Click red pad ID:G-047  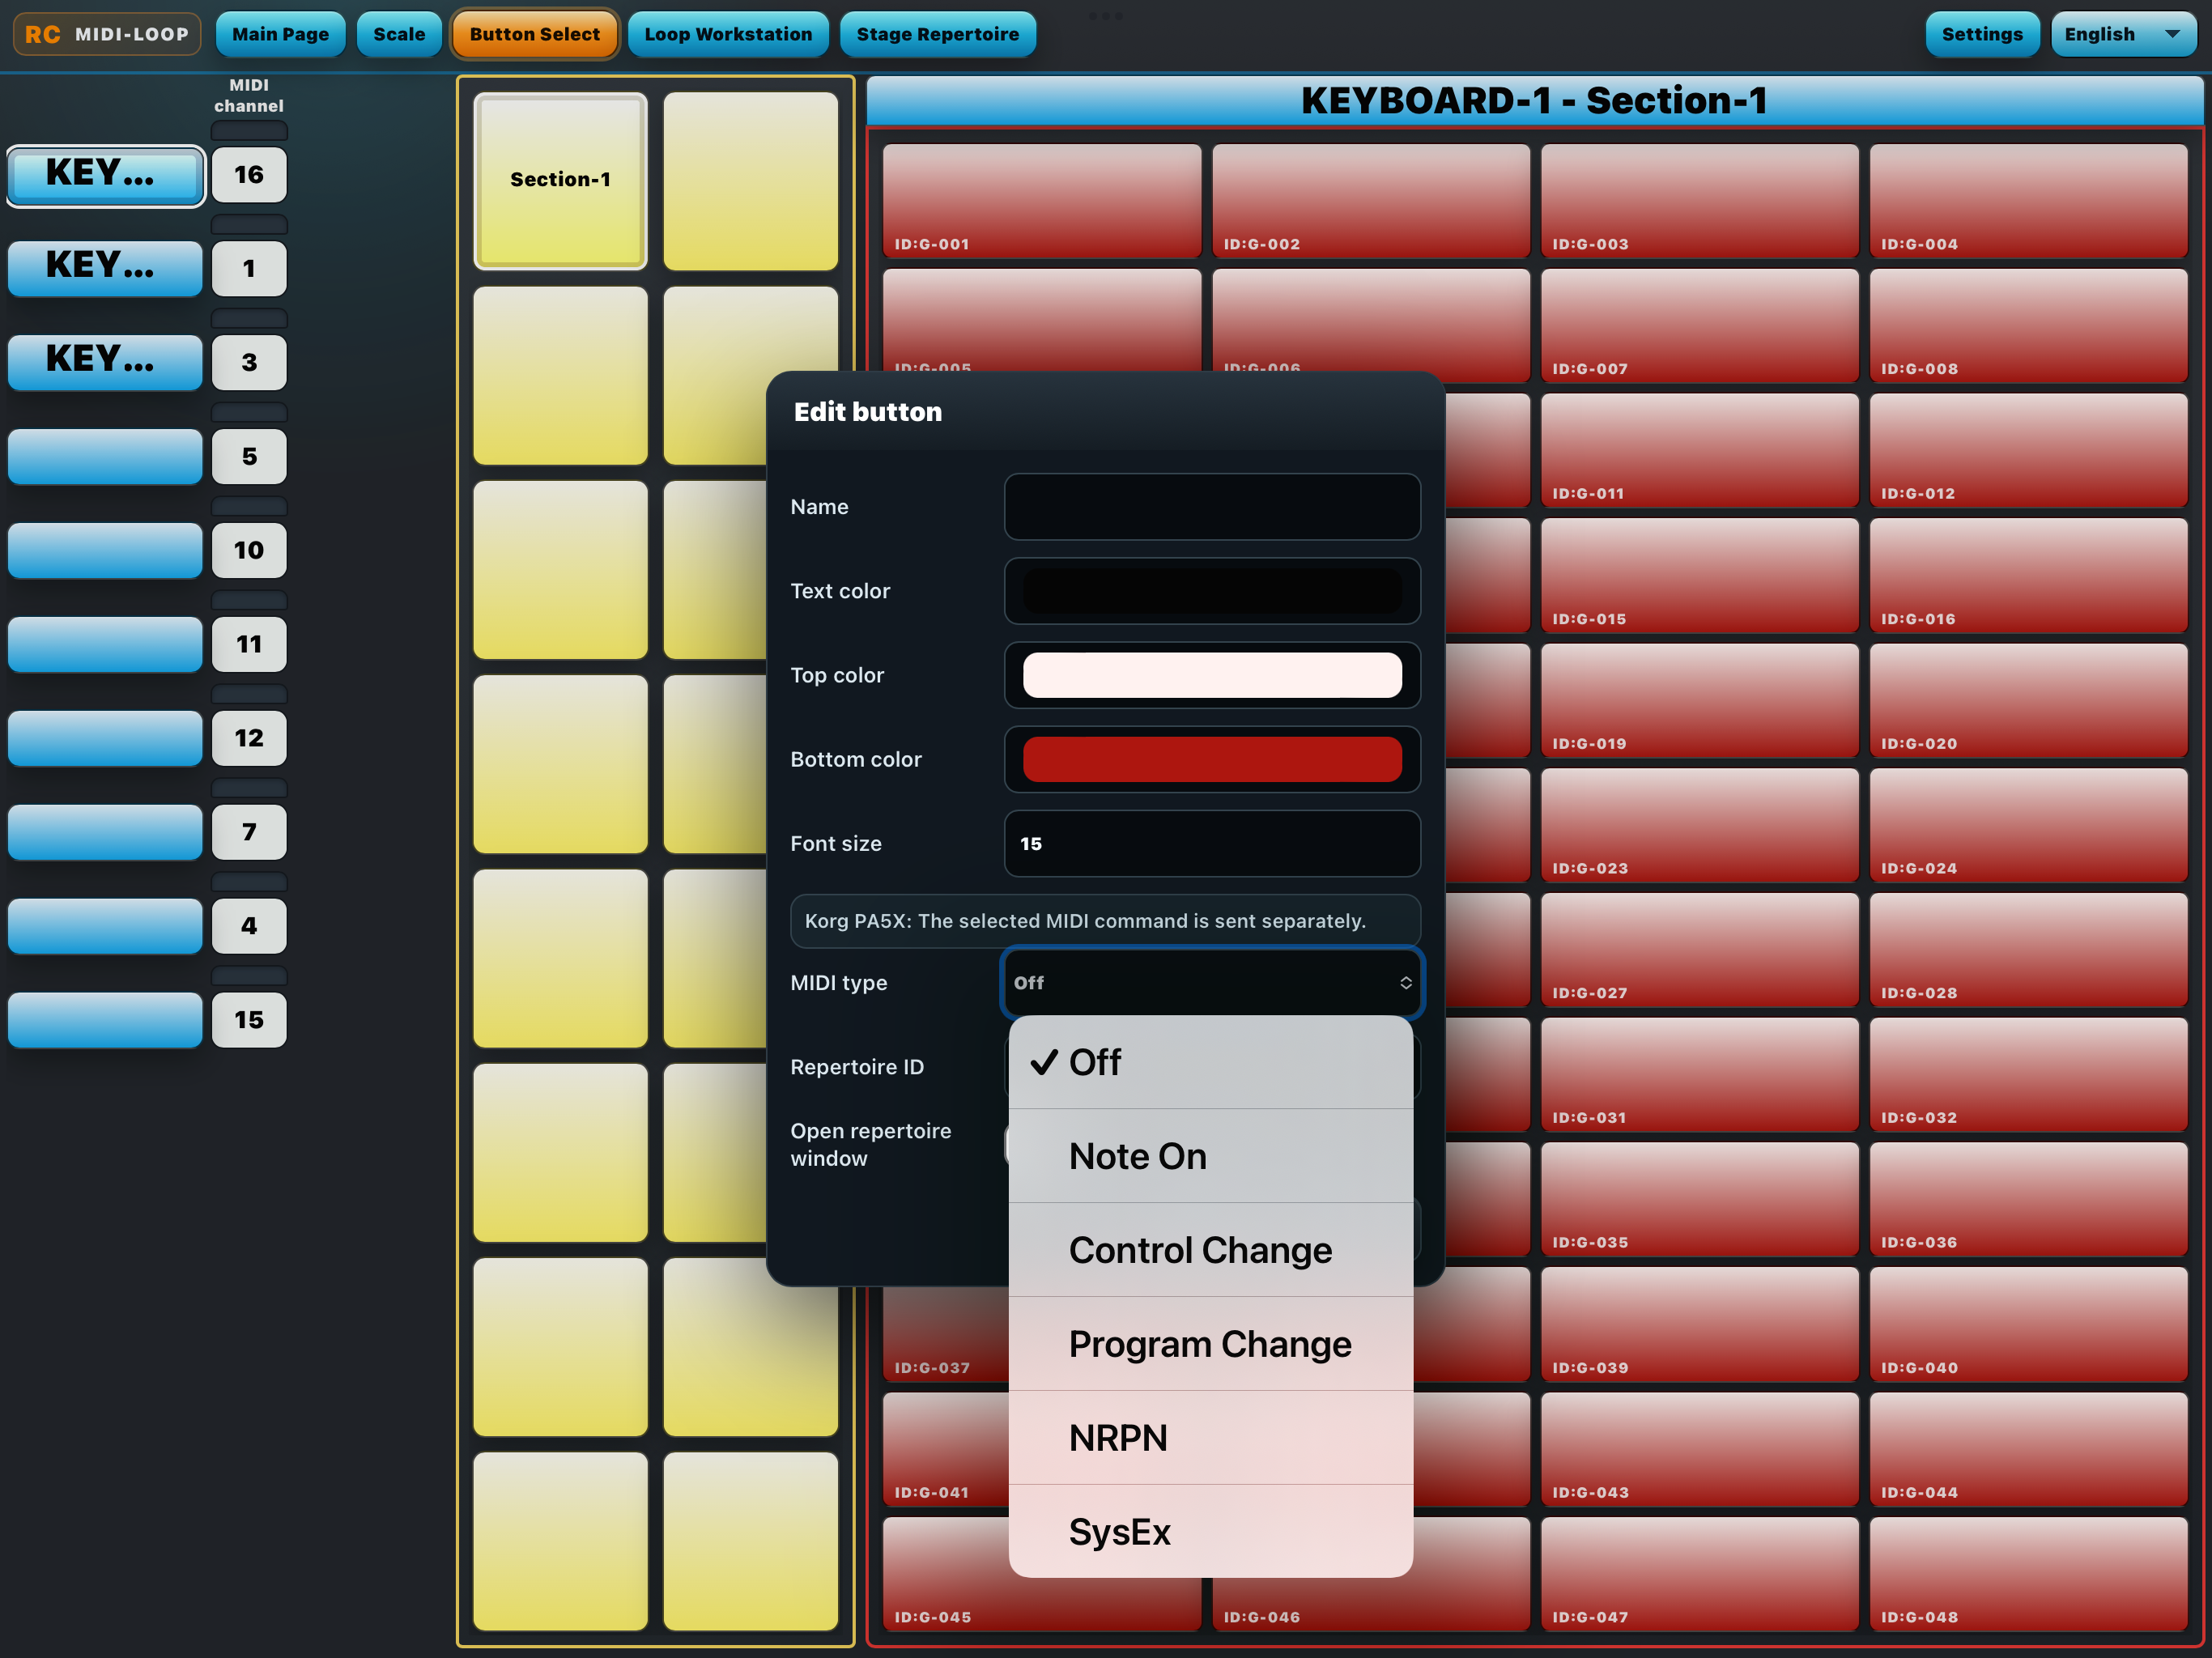(x=1699, y=1575)
